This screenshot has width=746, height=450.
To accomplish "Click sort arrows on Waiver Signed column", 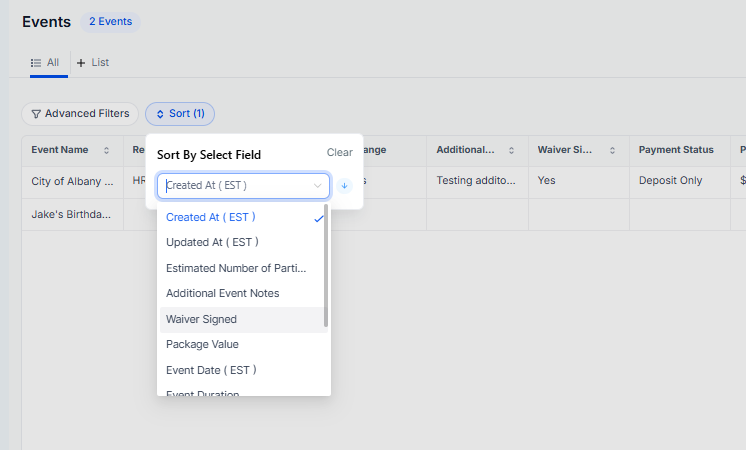I will pyautogui.click(x=613, y=150).
